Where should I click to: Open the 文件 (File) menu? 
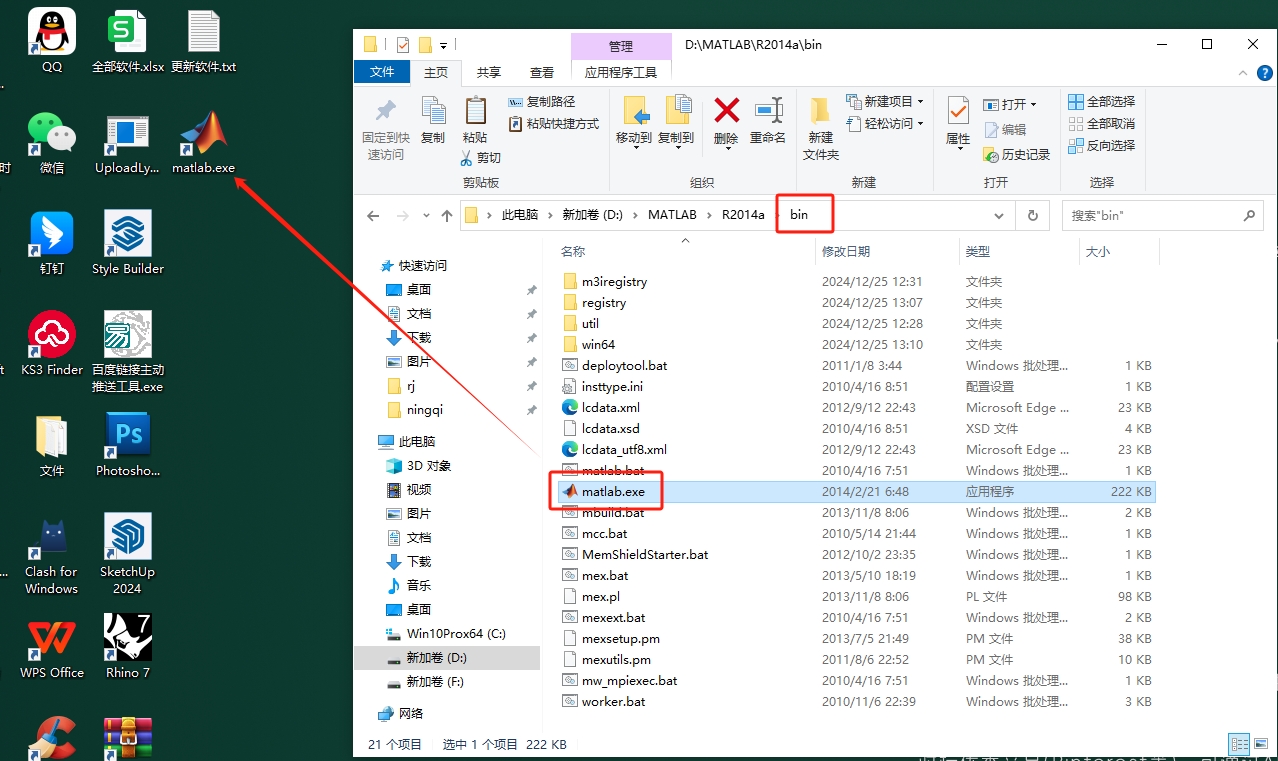381,72
